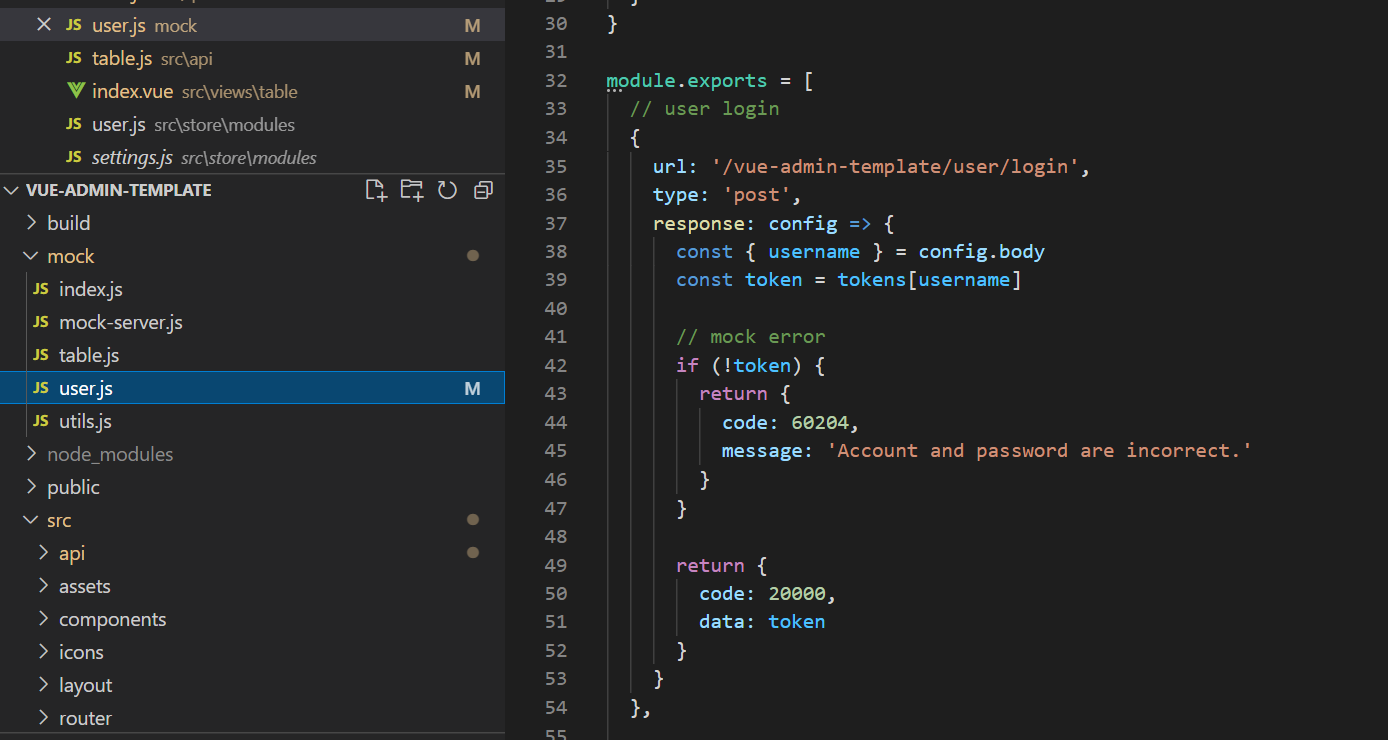Click the number 20000 in code
Viewport: 1388px width, 740px height.
[x=797, y=594]
